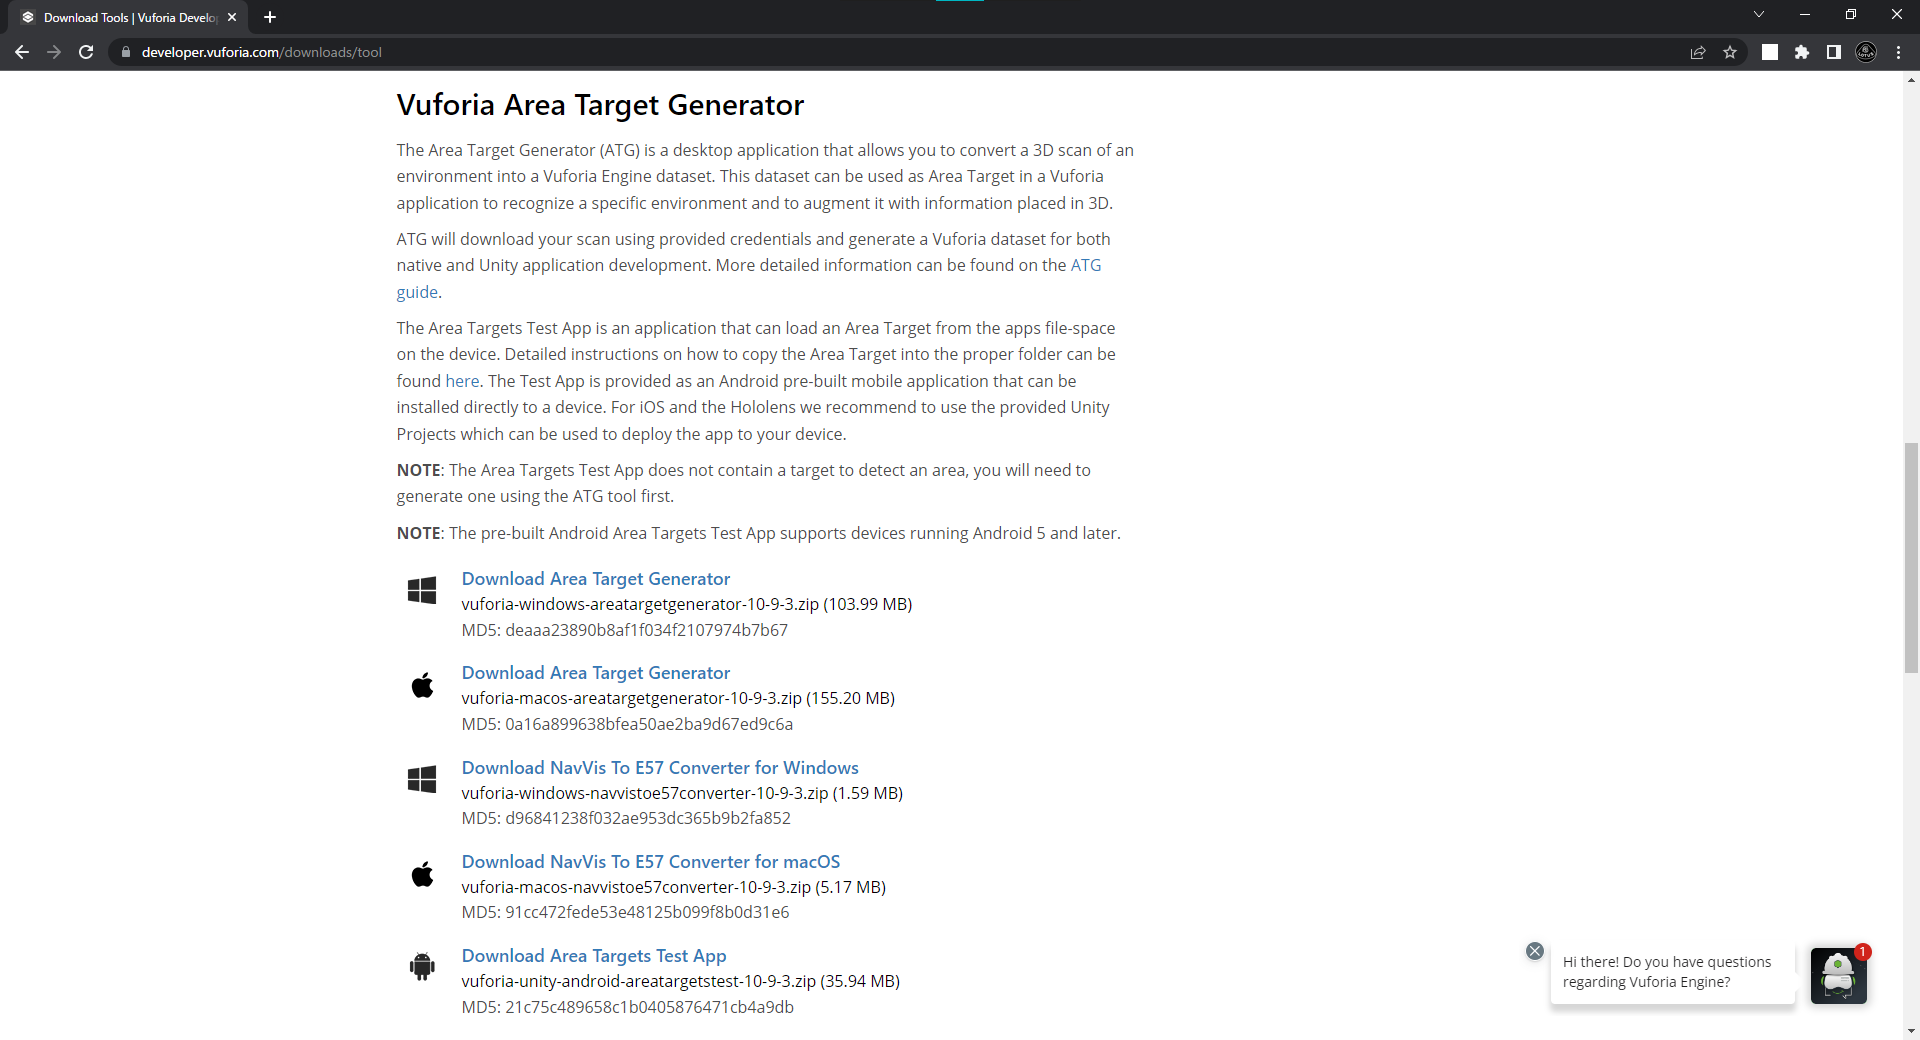The image size is (1920, 1040).
Task: Open a new browser tab
Action: click(270, 17)
